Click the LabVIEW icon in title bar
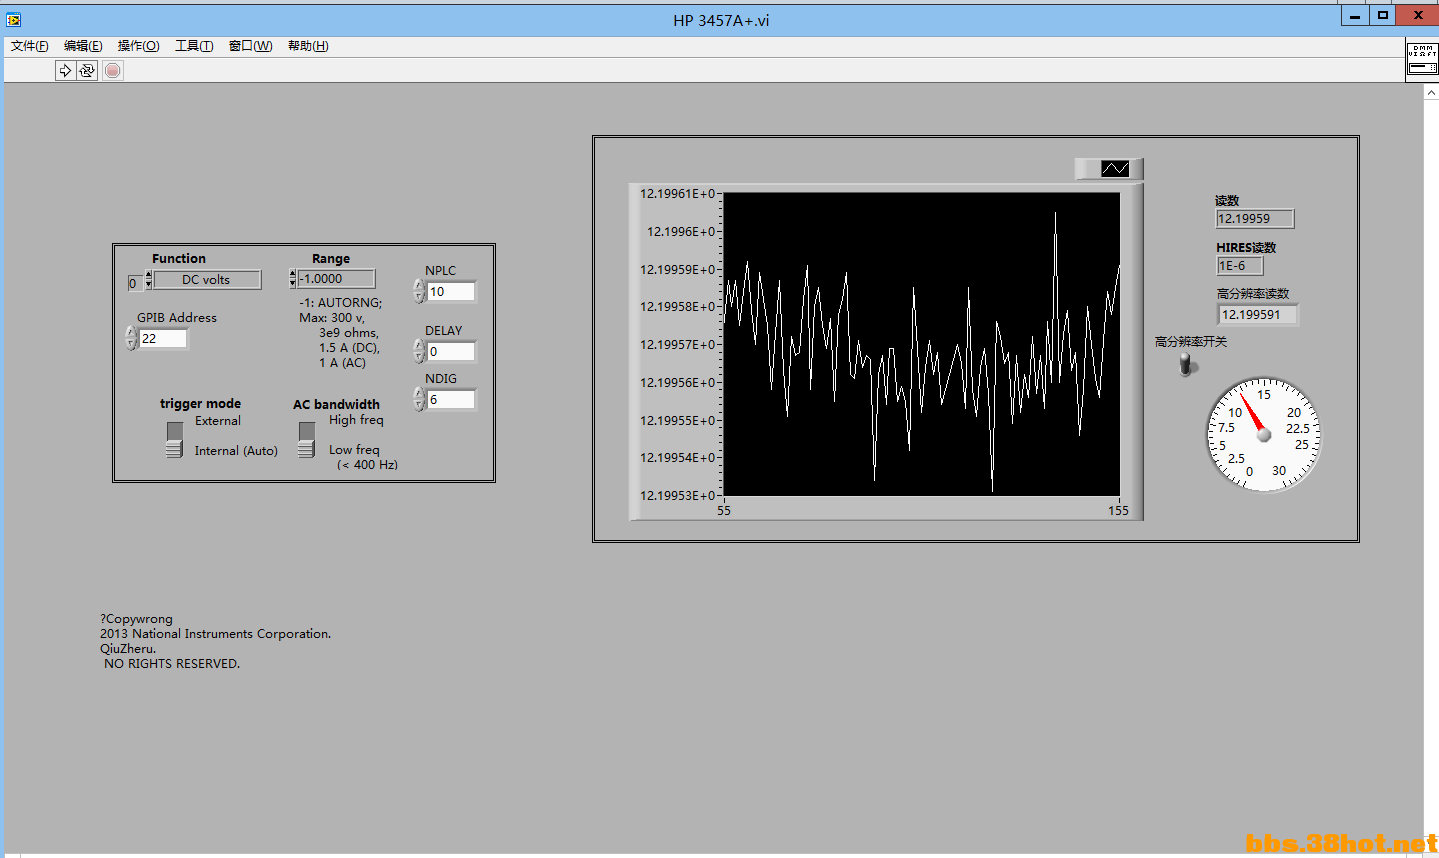 coord(13,20)
